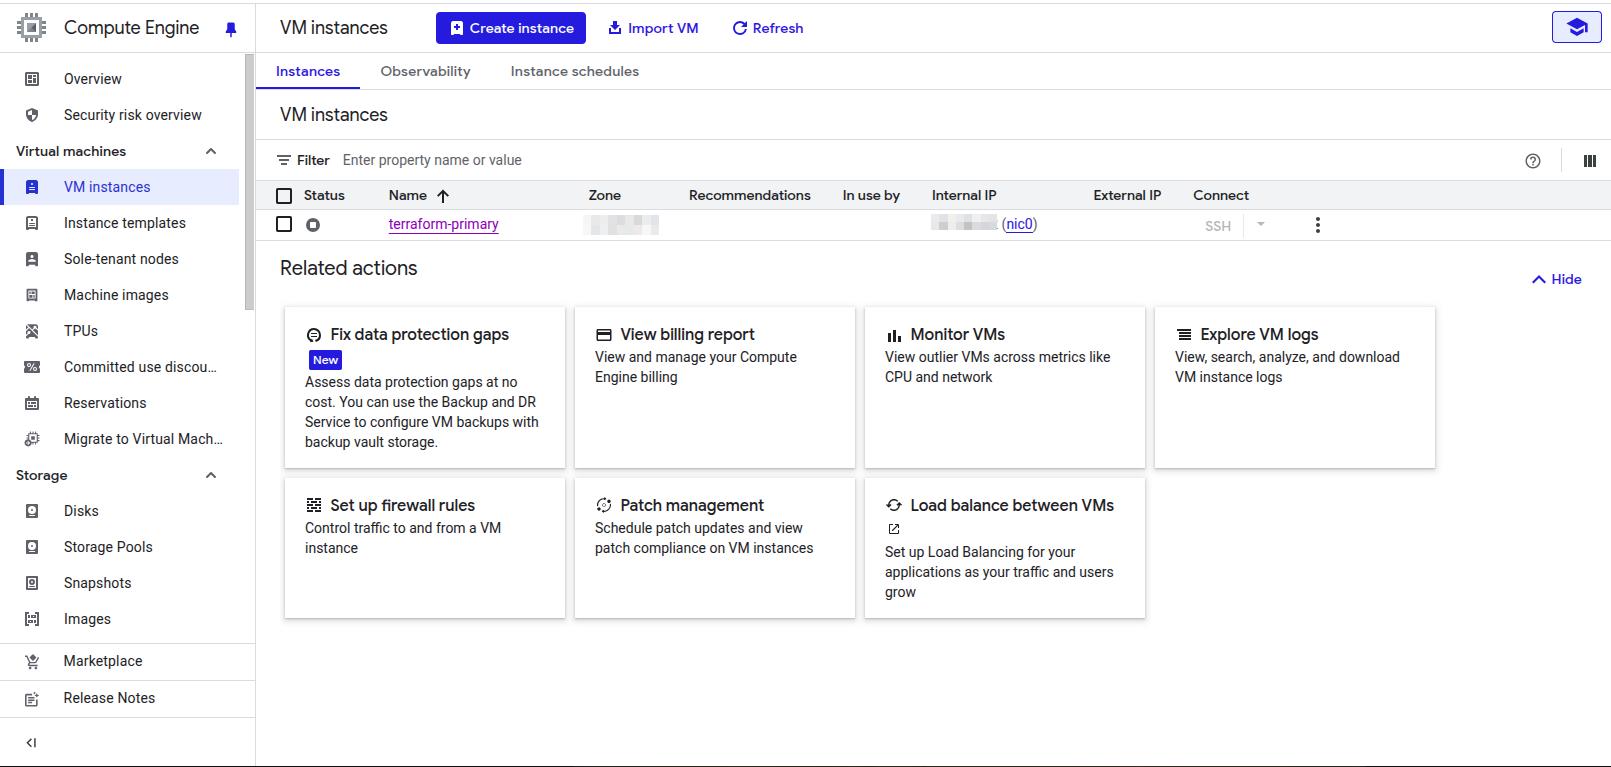
Task: Check the terraform-primary row checkbox
Action: (284, 224)
